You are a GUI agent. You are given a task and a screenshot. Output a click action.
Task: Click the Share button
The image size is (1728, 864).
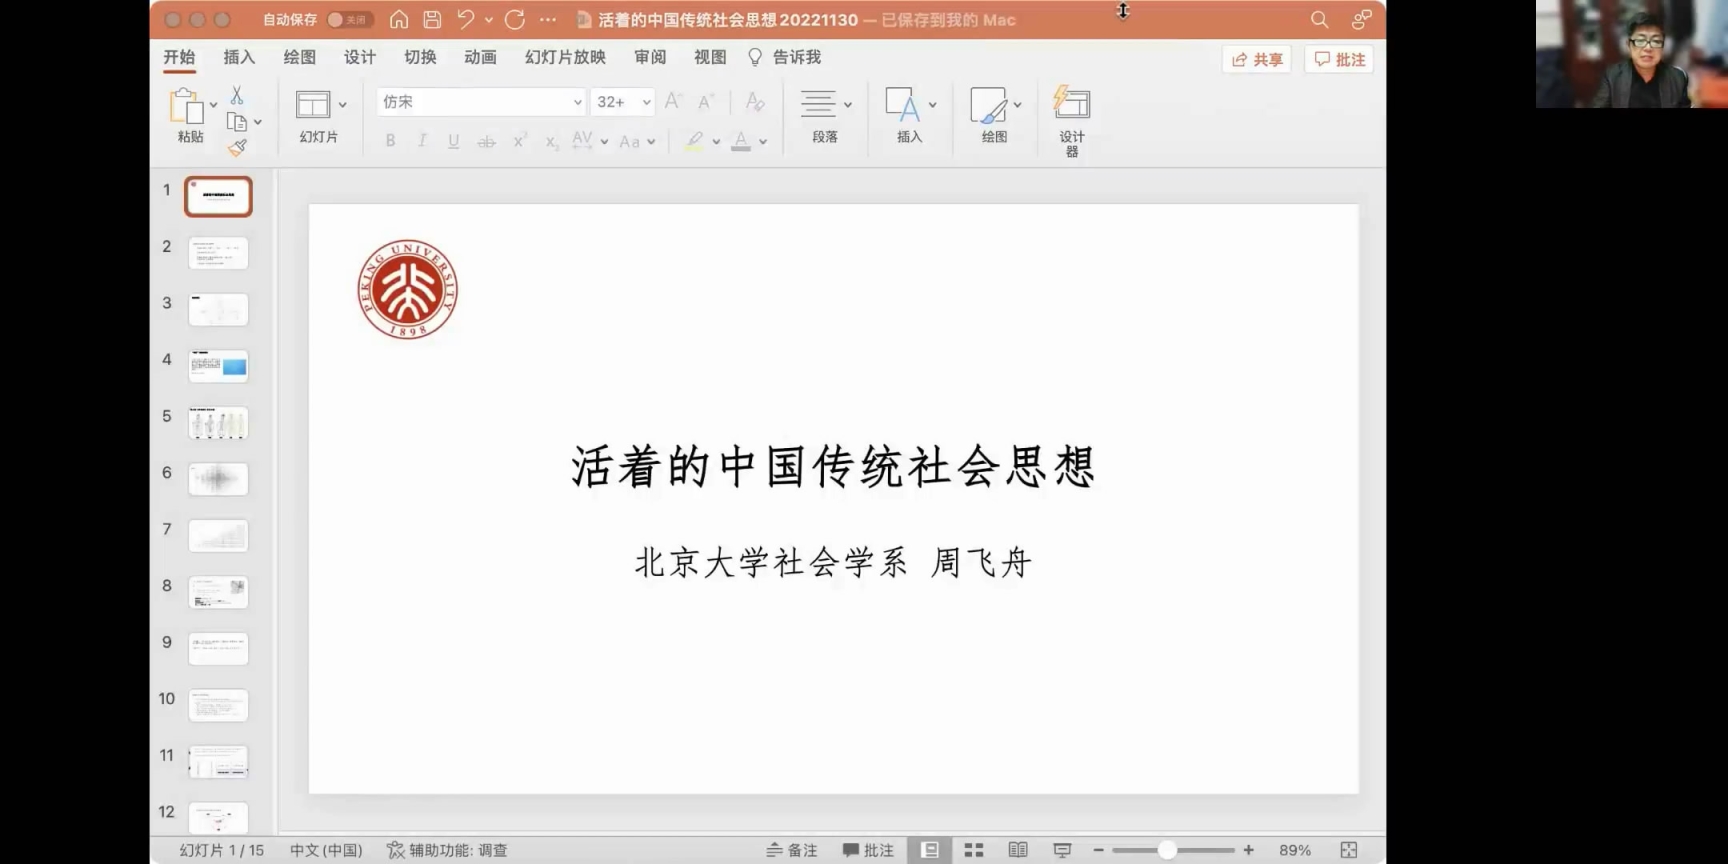pyautogui.click(x=1257, y=59)
